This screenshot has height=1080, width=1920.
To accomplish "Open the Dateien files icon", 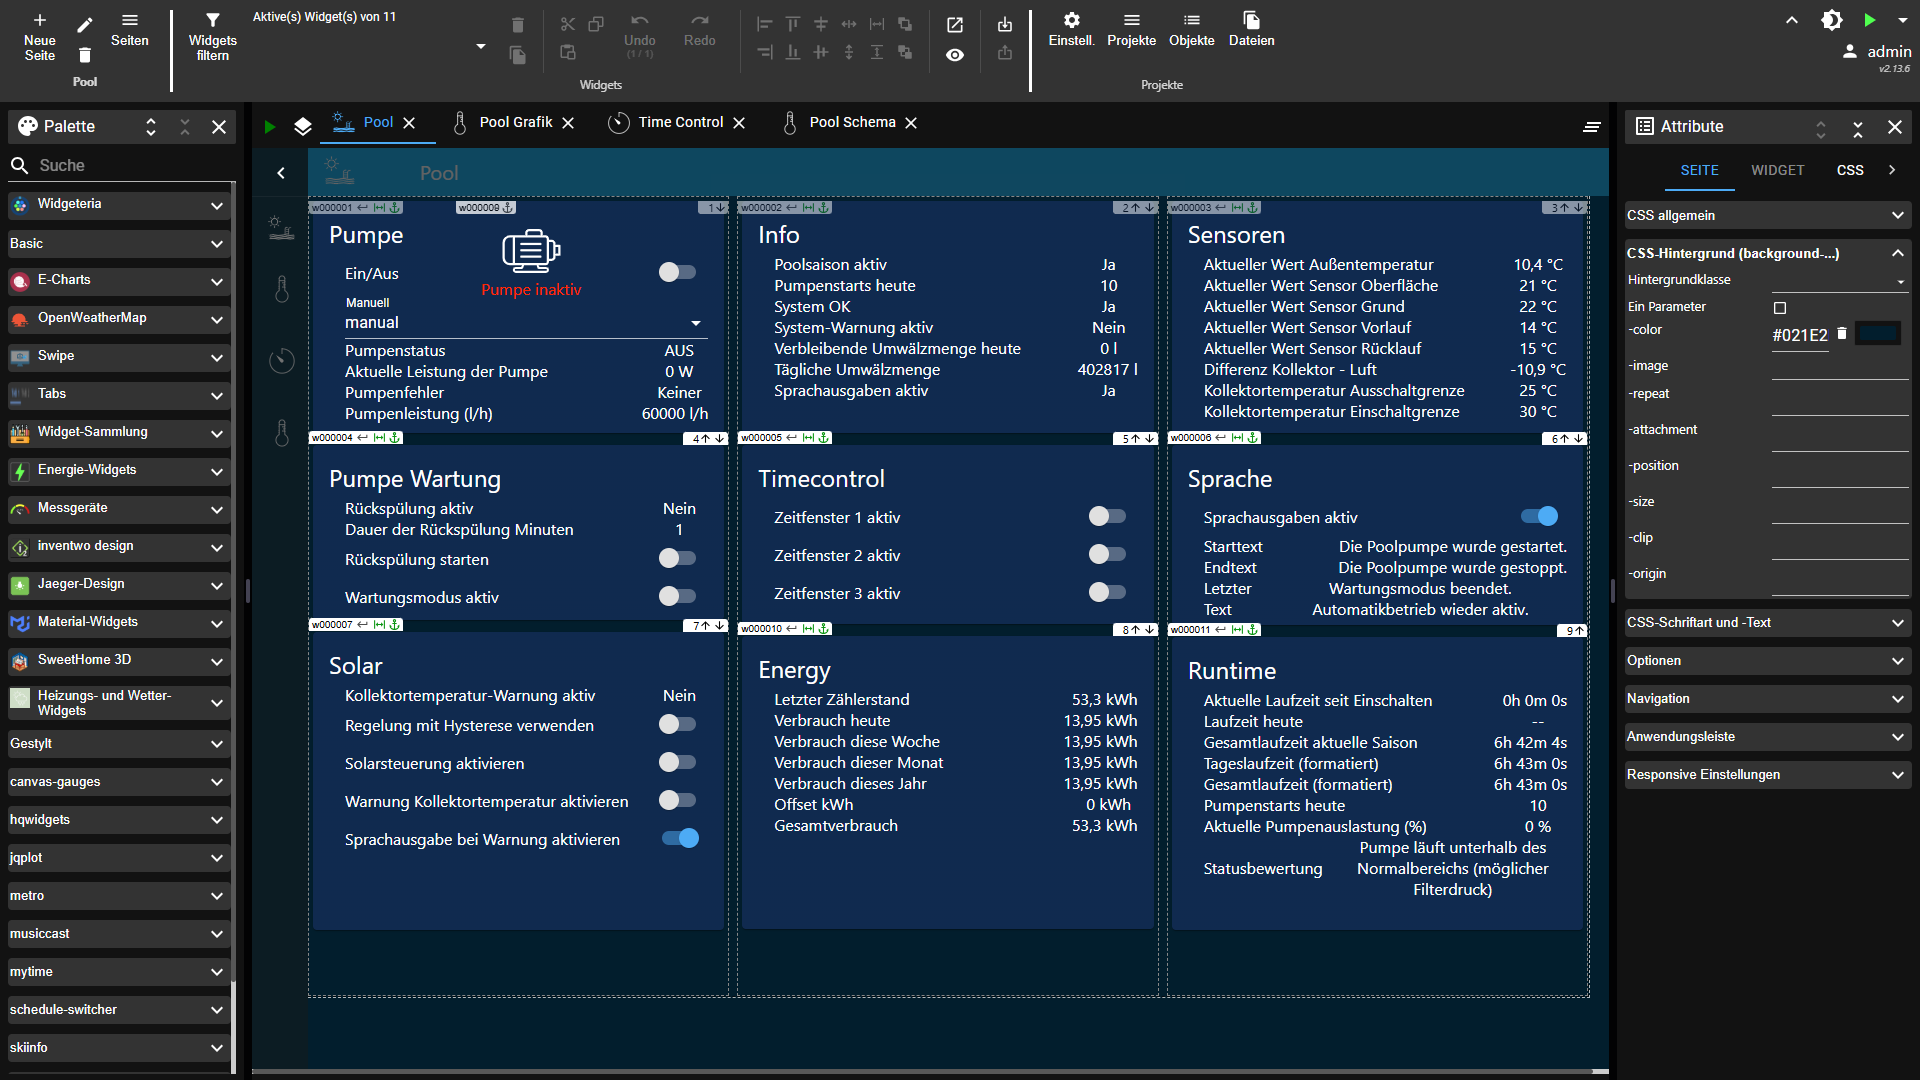I will (x=1251, y=20).
